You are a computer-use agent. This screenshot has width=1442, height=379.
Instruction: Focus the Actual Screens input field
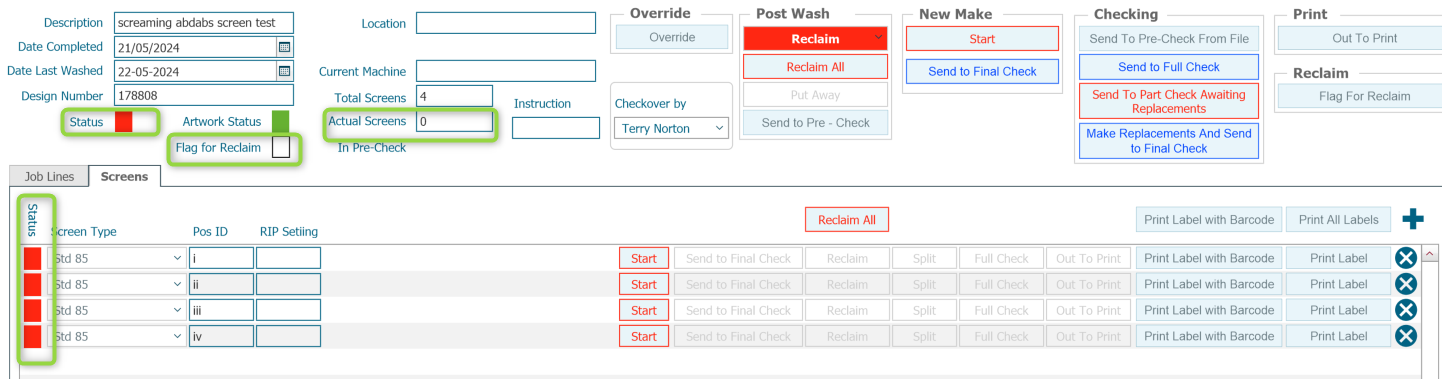click(x=455, y=121)
